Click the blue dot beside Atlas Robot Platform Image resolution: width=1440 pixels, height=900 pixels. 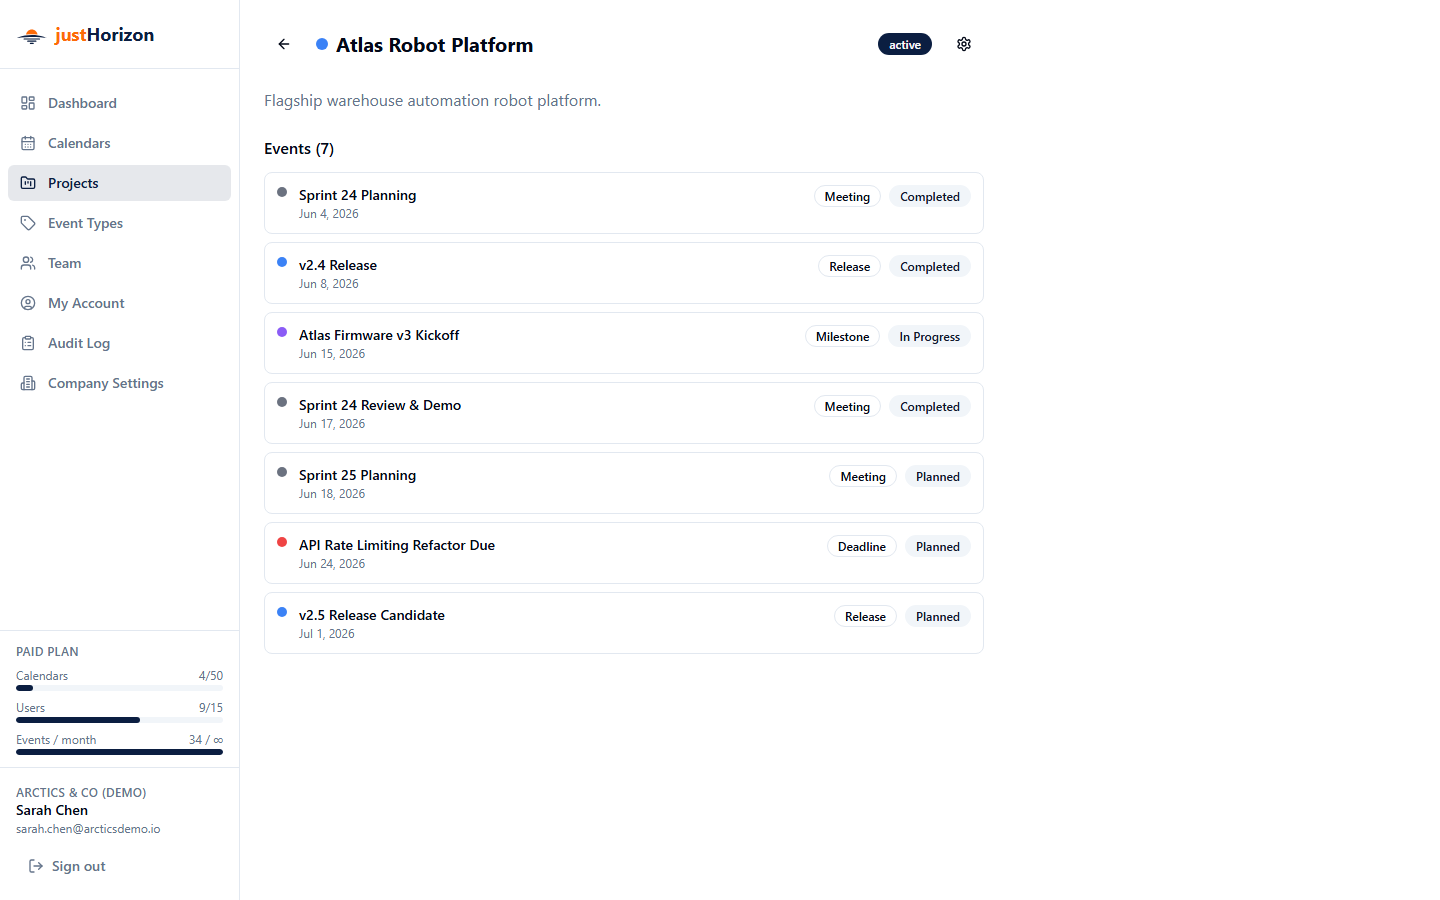coord(322,44)
